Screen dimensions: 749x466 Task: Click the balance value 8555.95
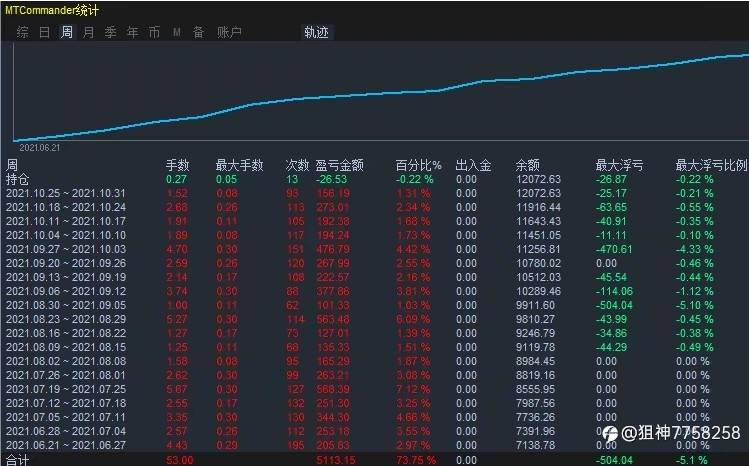pyautogui.click(x=535, y=389)
